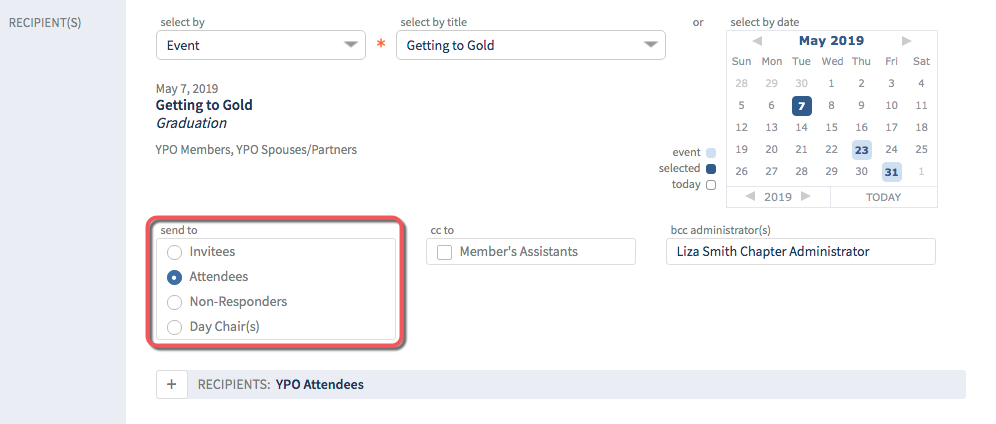Viewport: 996px width, 424px height.
Task: Choose Day Chair(s) radio option
Action: (174, 328)
